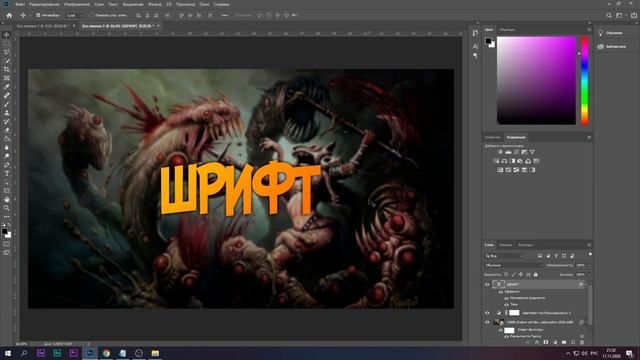Hide the Hue/Saturation adjustment layer
This screenshot has width=640, height=360.
(487, 313)
